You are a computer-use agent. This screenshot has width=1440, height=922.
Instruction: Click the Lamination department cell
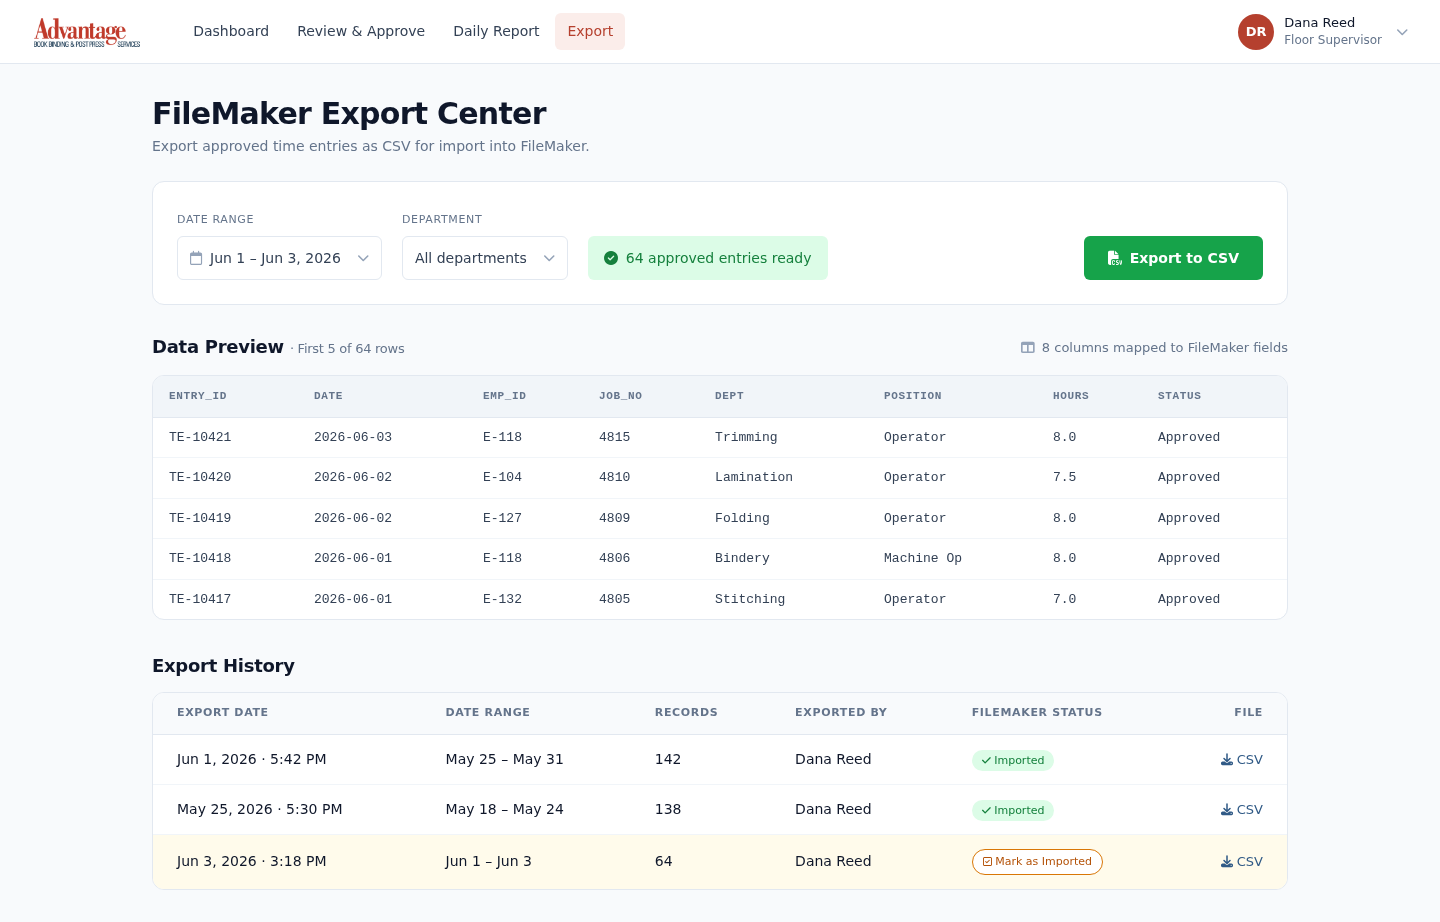[754, 477]
